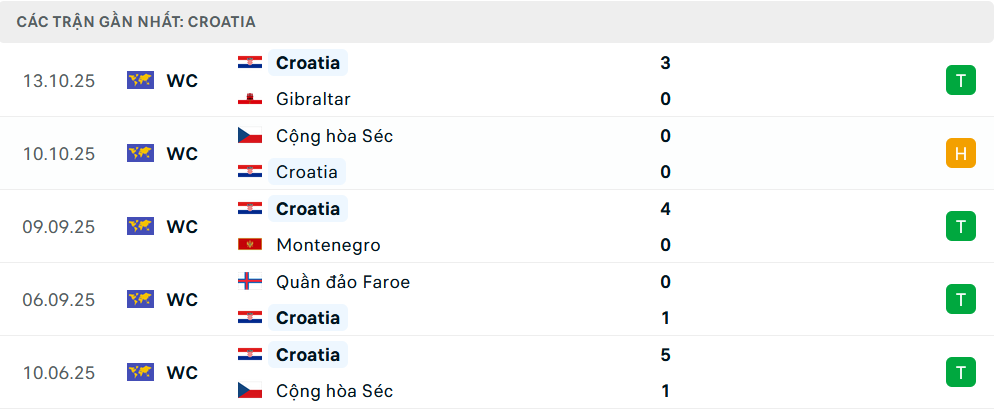Click the orange H draw badge
Viewport: 1005px width, 411px height.
tap(960, 154)
